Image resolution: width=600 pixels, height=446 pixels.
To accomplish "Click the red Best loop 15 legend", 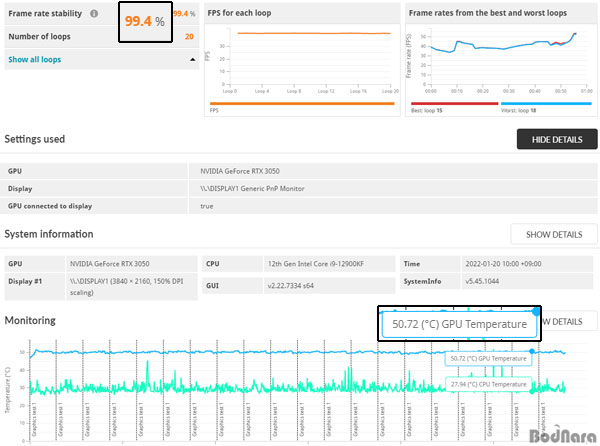I will 454,104.
